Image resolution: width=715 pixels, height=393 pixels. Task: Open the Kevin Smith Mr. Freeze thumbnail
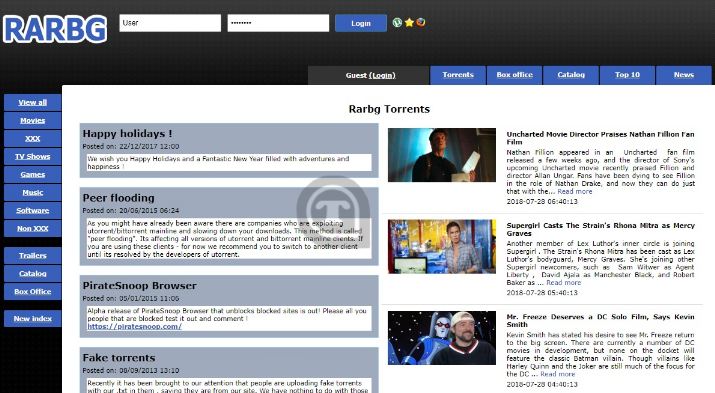[442, 338]
